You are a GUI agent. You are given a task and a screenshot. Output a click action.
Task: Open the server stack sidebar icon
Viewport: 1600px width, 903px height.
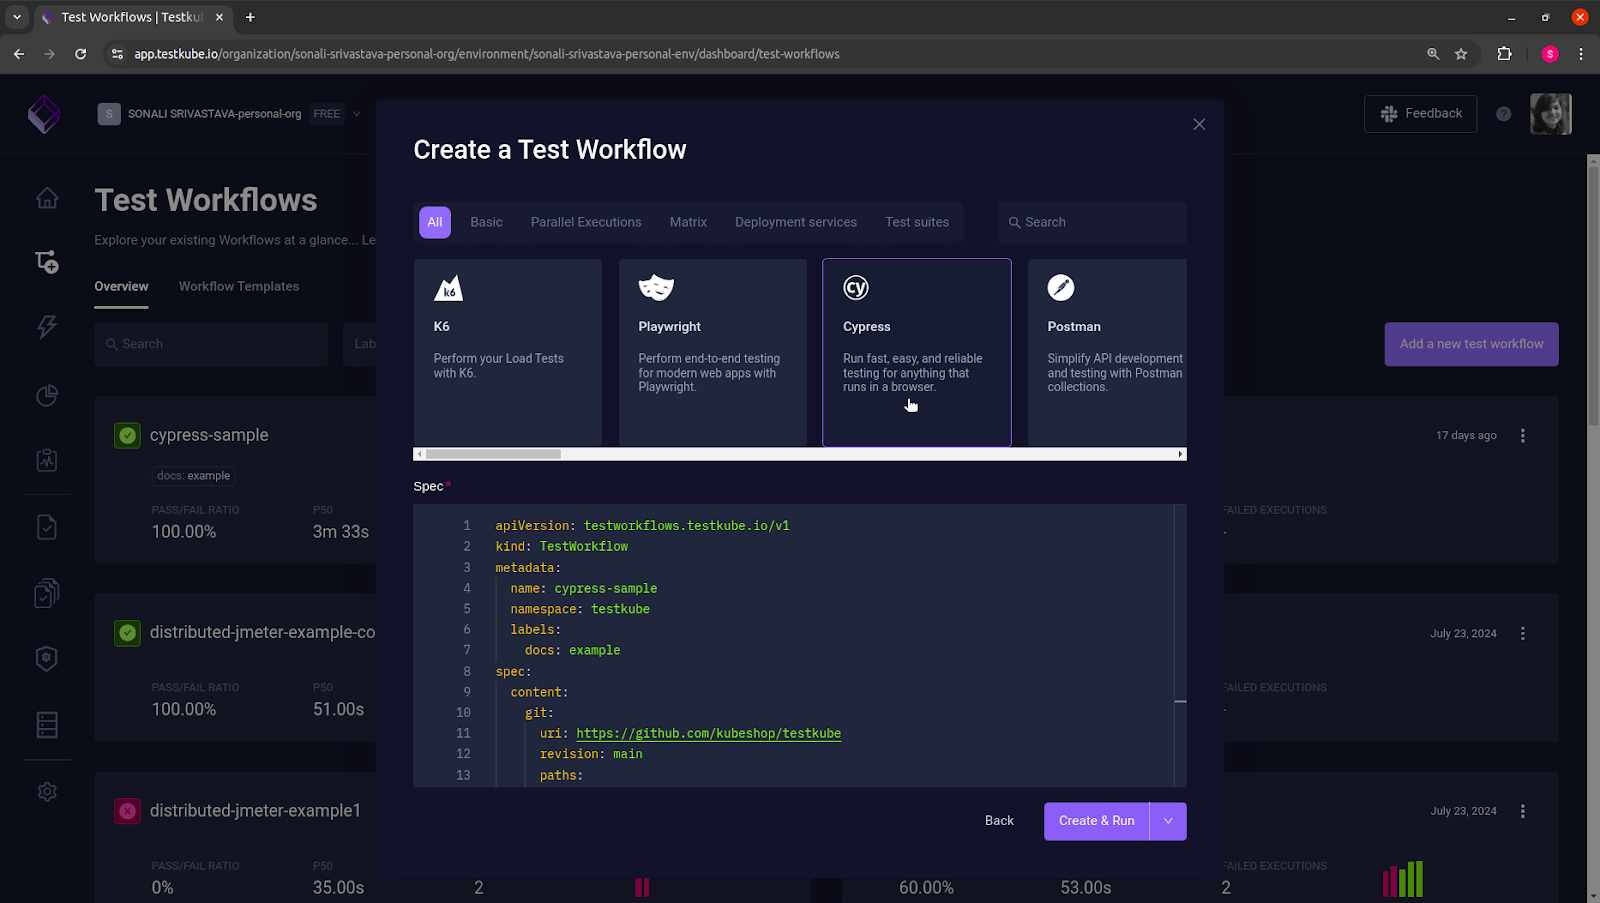pos(47,725)
